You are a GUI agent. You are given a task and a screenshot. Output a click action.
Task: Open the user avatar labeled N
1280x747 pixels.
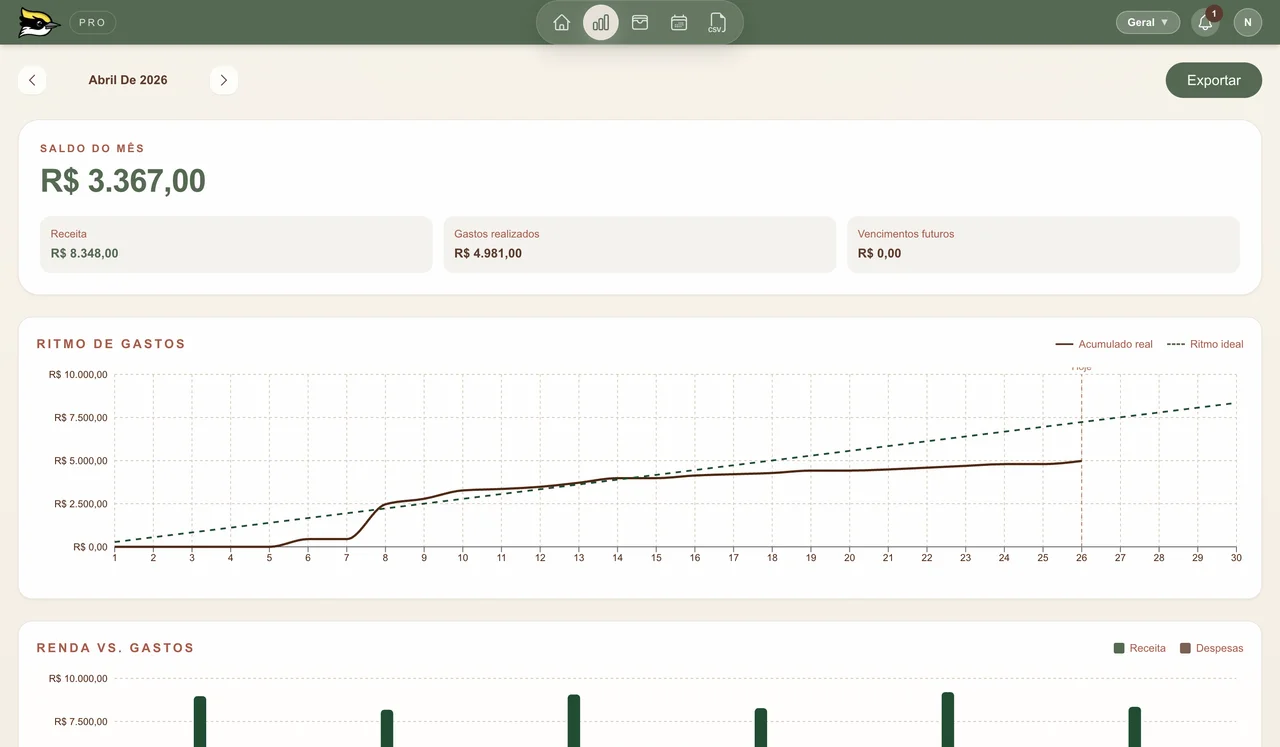coord(1248,22)
